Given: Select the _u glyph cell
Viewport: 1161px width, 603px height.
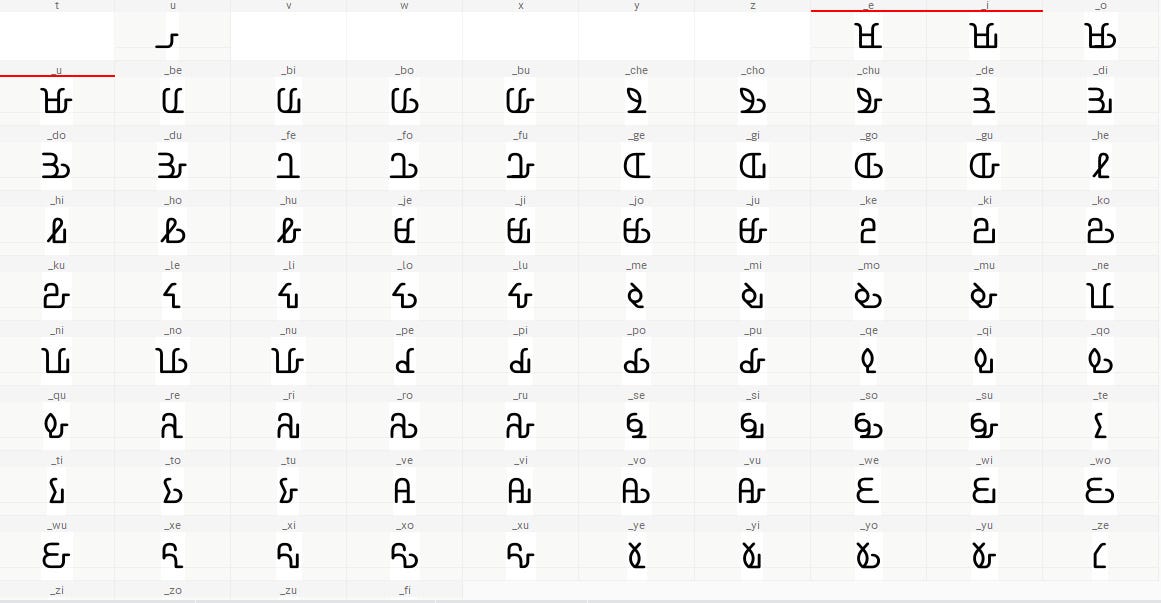Looking at the screenshot, I should 57,94.
